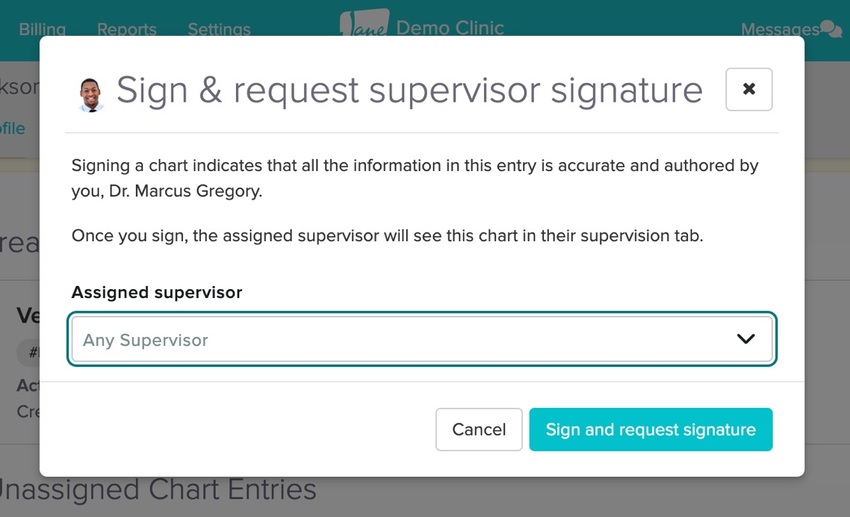Open the Settings menu item
Viewport: 850px width, 517px height.
(219, 29)
